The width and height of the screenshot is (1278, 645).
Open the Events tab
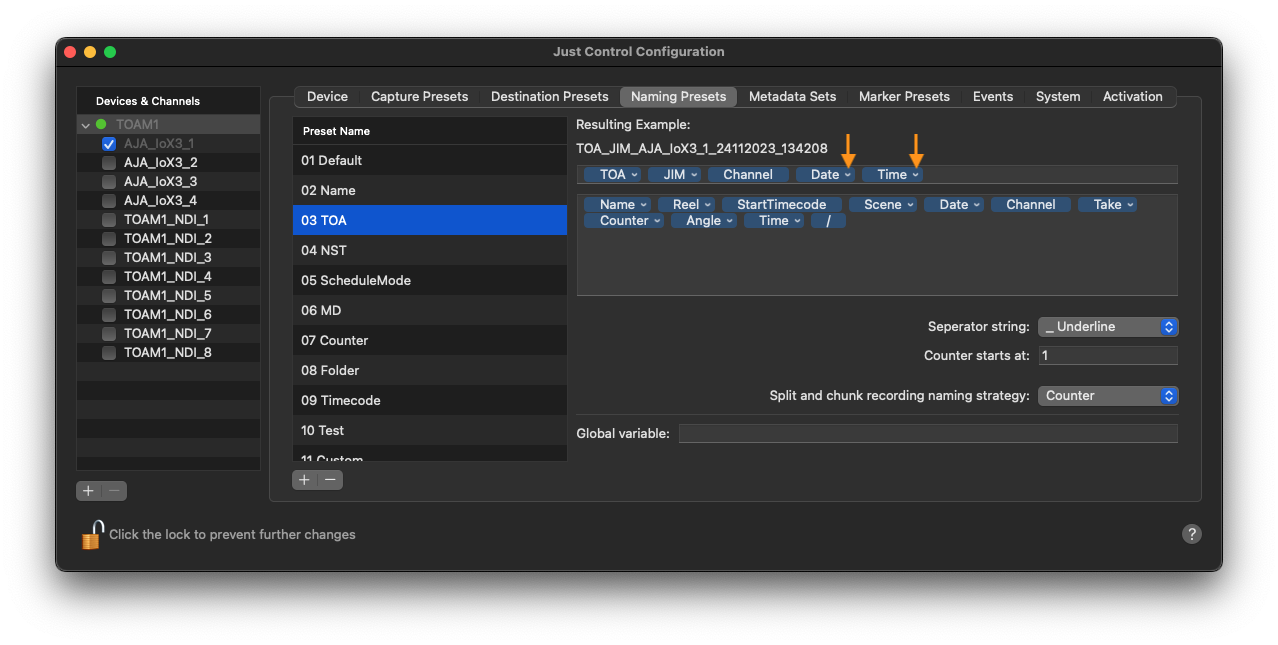(993, 97)
